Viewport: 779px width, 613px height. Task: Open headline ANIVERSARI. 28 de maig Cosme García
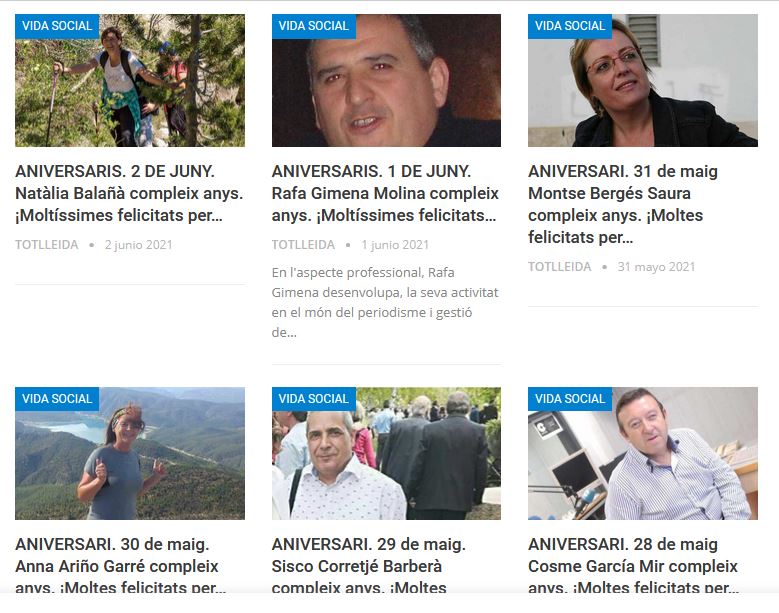[633, 566]
